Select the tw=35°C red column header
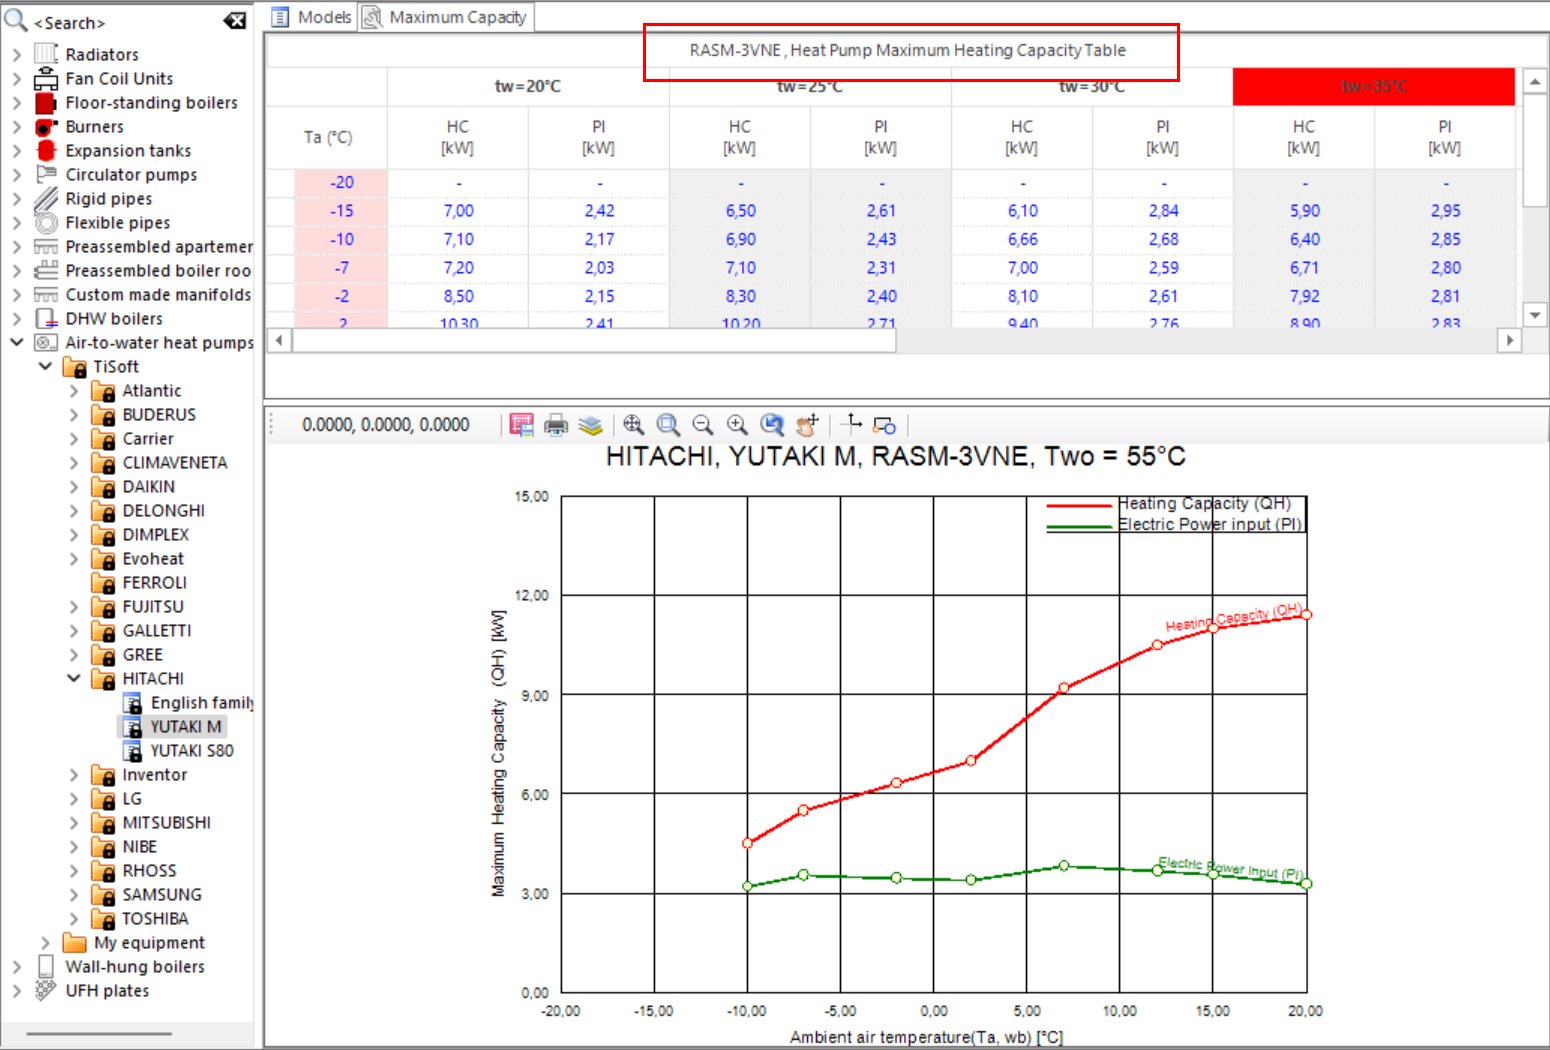 1373,87
